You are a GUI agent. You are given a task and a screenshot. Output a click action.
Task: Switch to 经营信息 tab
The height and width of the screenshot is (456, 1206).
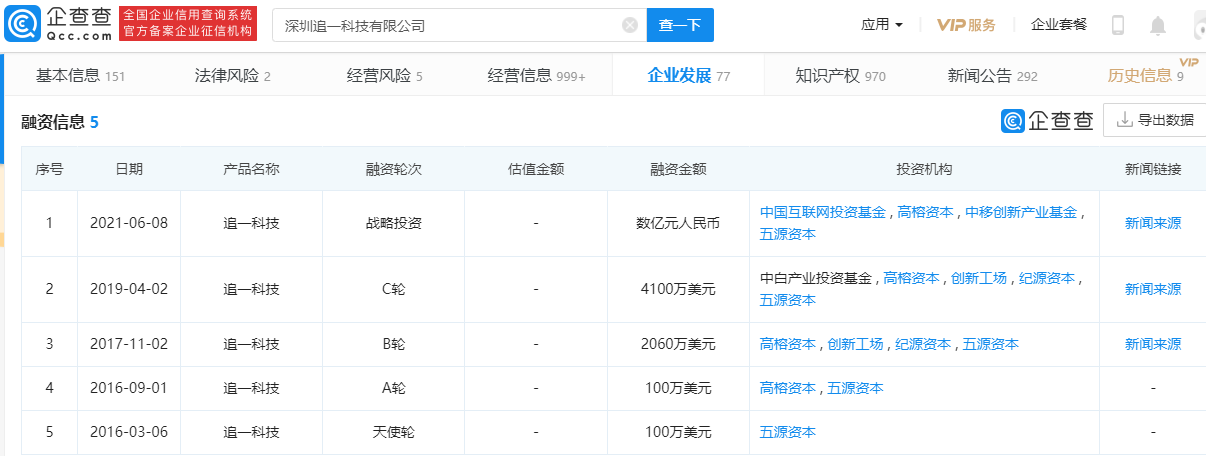tap(537, 75)
